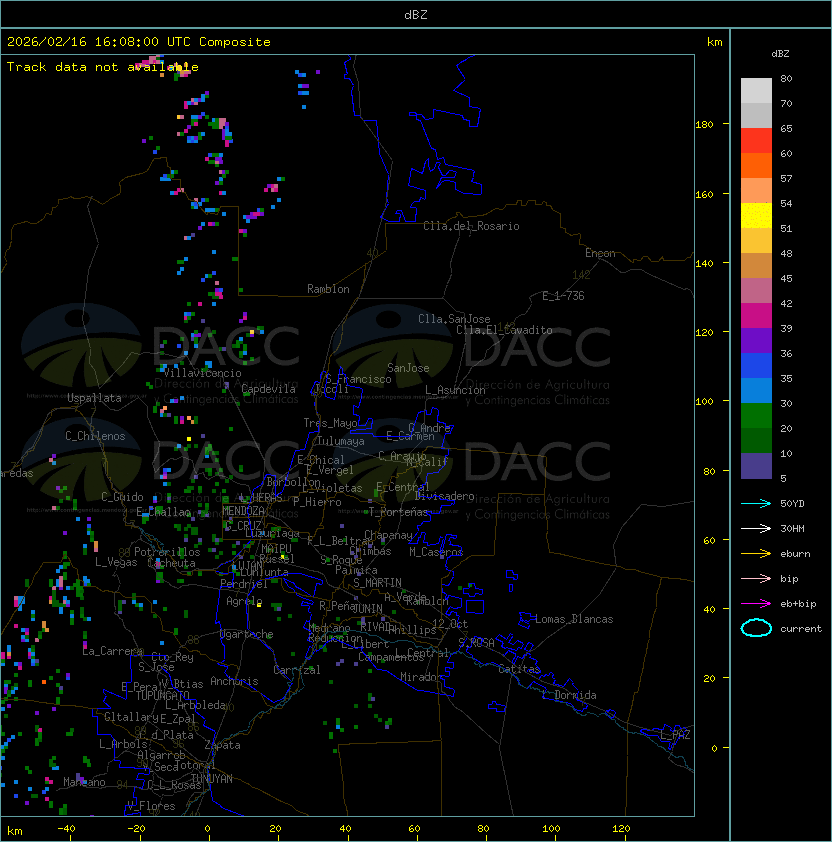Click the UTC Composite timestamp text

(139, 42)
